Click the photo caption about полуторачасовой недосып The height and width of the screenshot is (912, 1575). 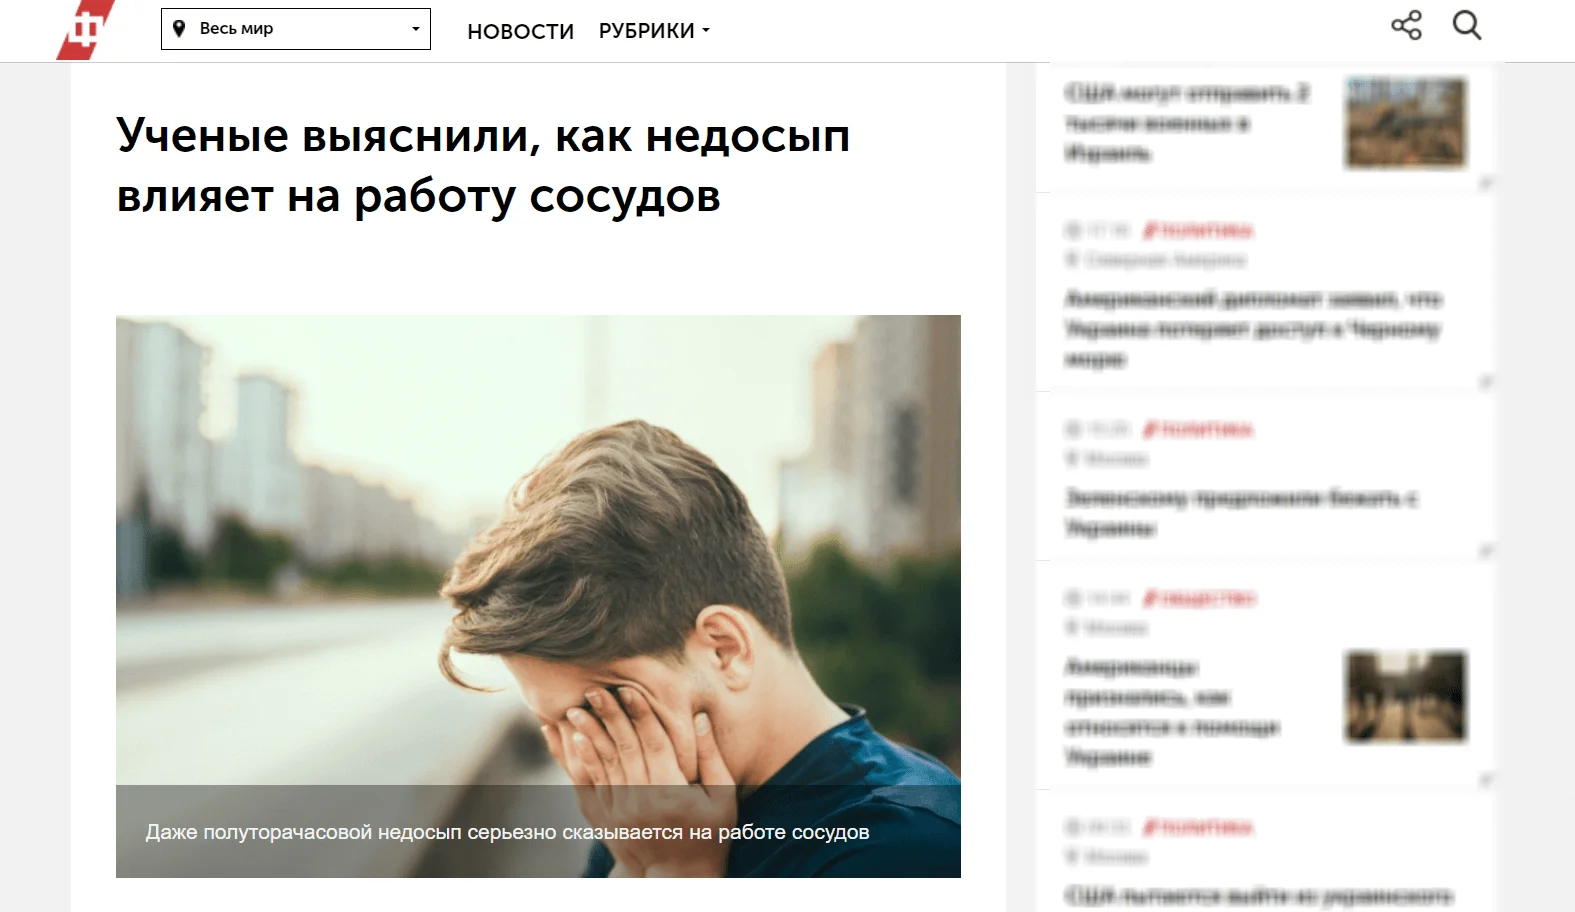tap(507, 832)
